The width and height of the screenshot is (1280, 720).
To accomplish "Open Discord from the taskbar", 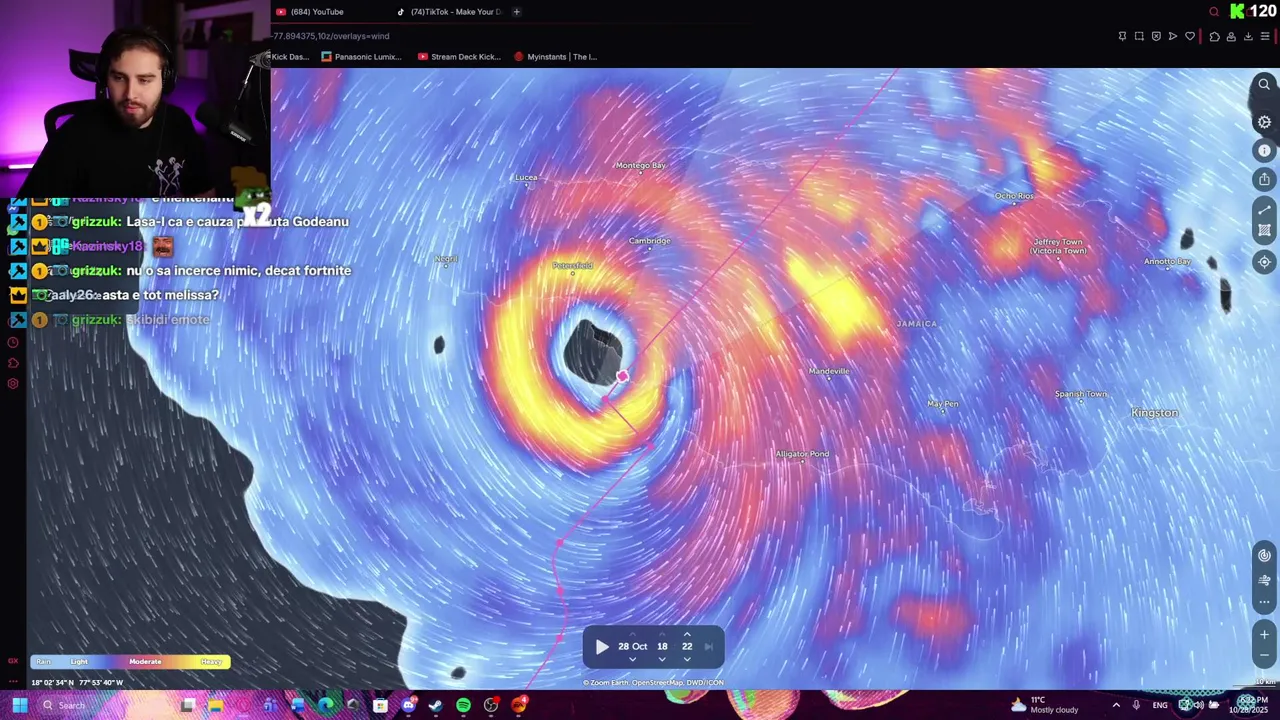I will (x=408, y=706).
